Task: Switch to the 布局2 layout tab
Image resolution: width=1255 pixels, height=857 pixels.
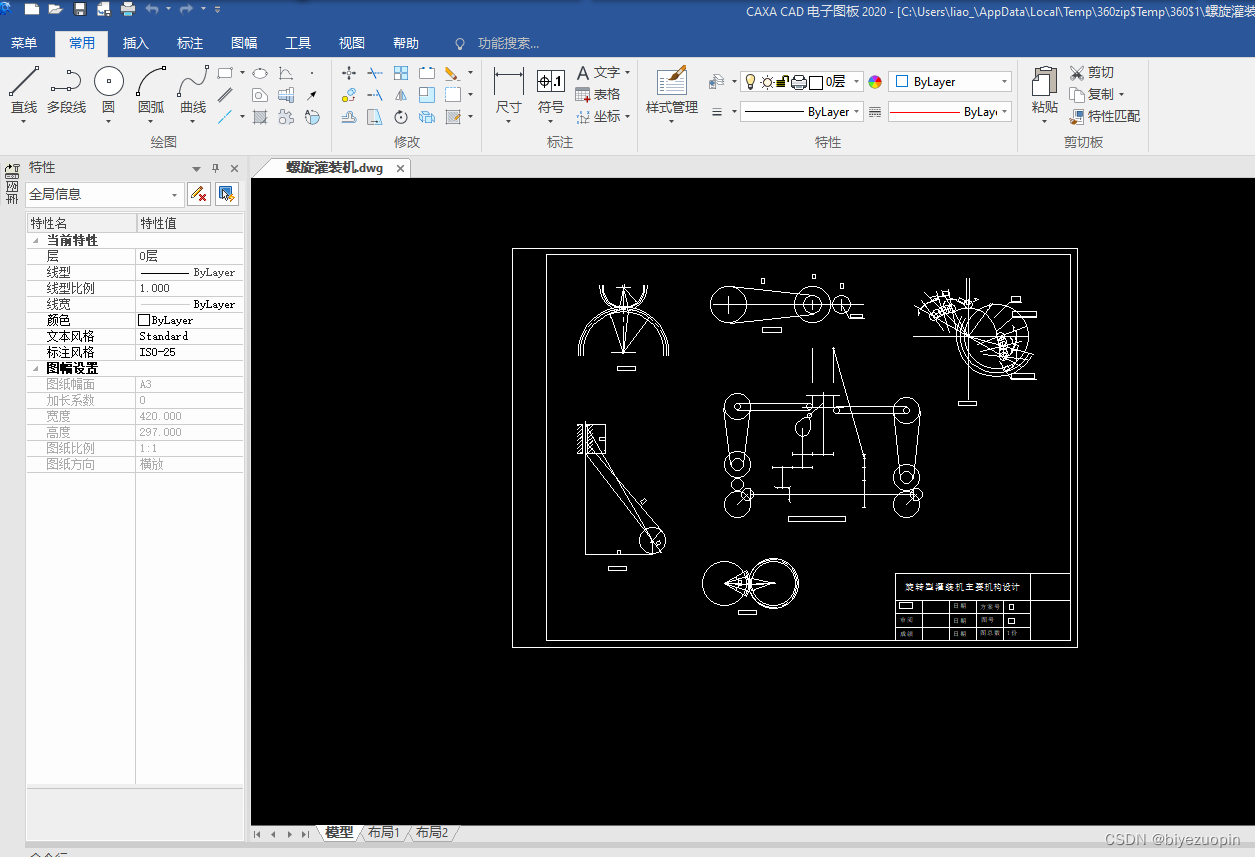Action: tap(432, 832)
